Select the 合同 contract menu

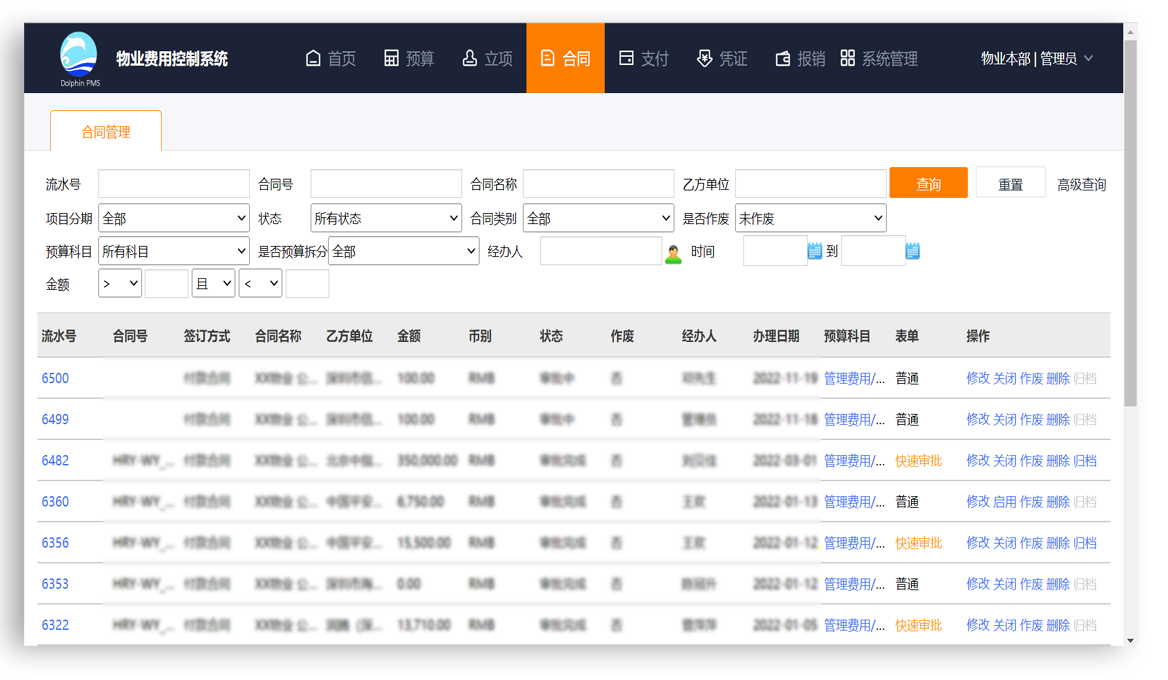tap(565, 58)
